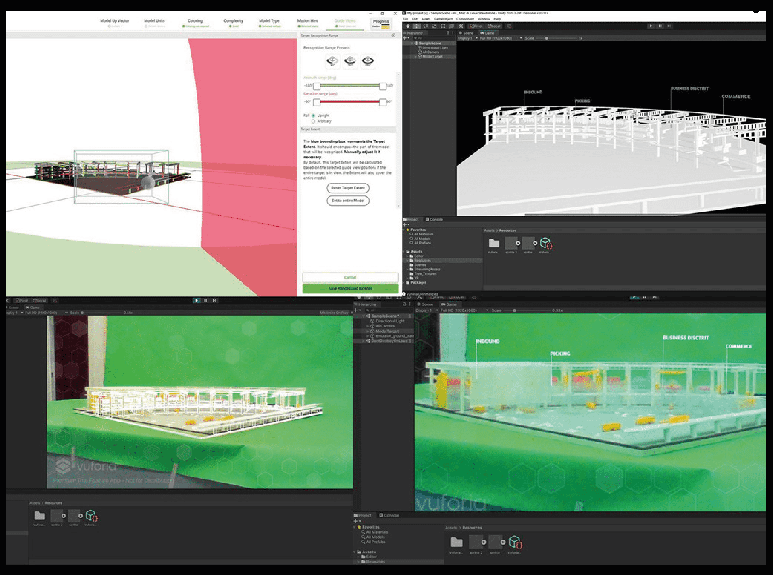Image resolution: width=773 pixels, height=575 pixels.
Task: Select the ARCamera object in top-right Hierarchy
Action: click(431, 52)
